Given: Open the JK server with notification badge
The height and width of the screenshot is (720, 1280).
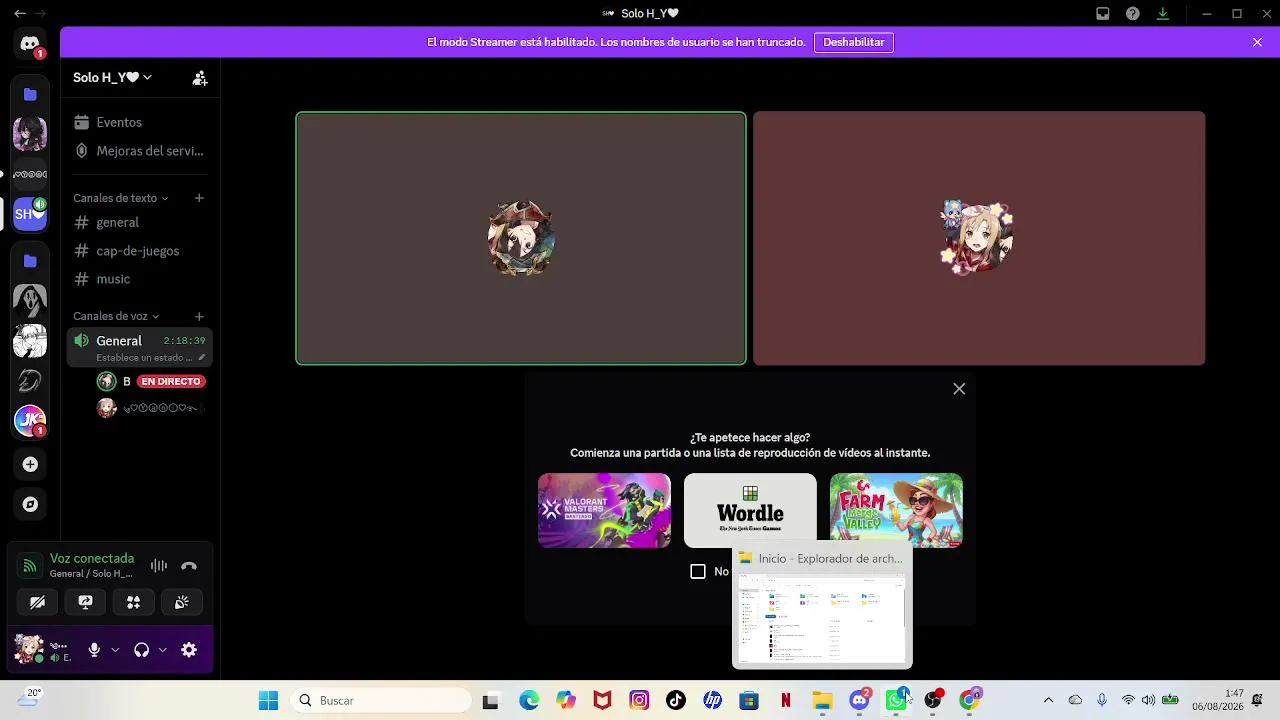Looking at the screenshot, I should click(x=30, y=421).
